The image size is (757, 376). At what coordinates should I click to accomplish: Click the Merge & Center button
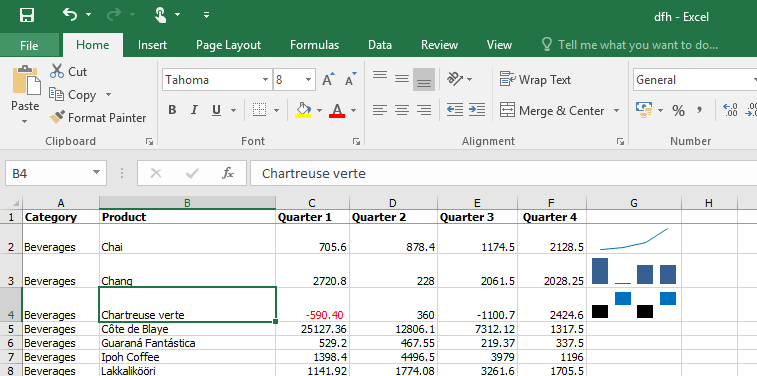[x=552, y=111]
